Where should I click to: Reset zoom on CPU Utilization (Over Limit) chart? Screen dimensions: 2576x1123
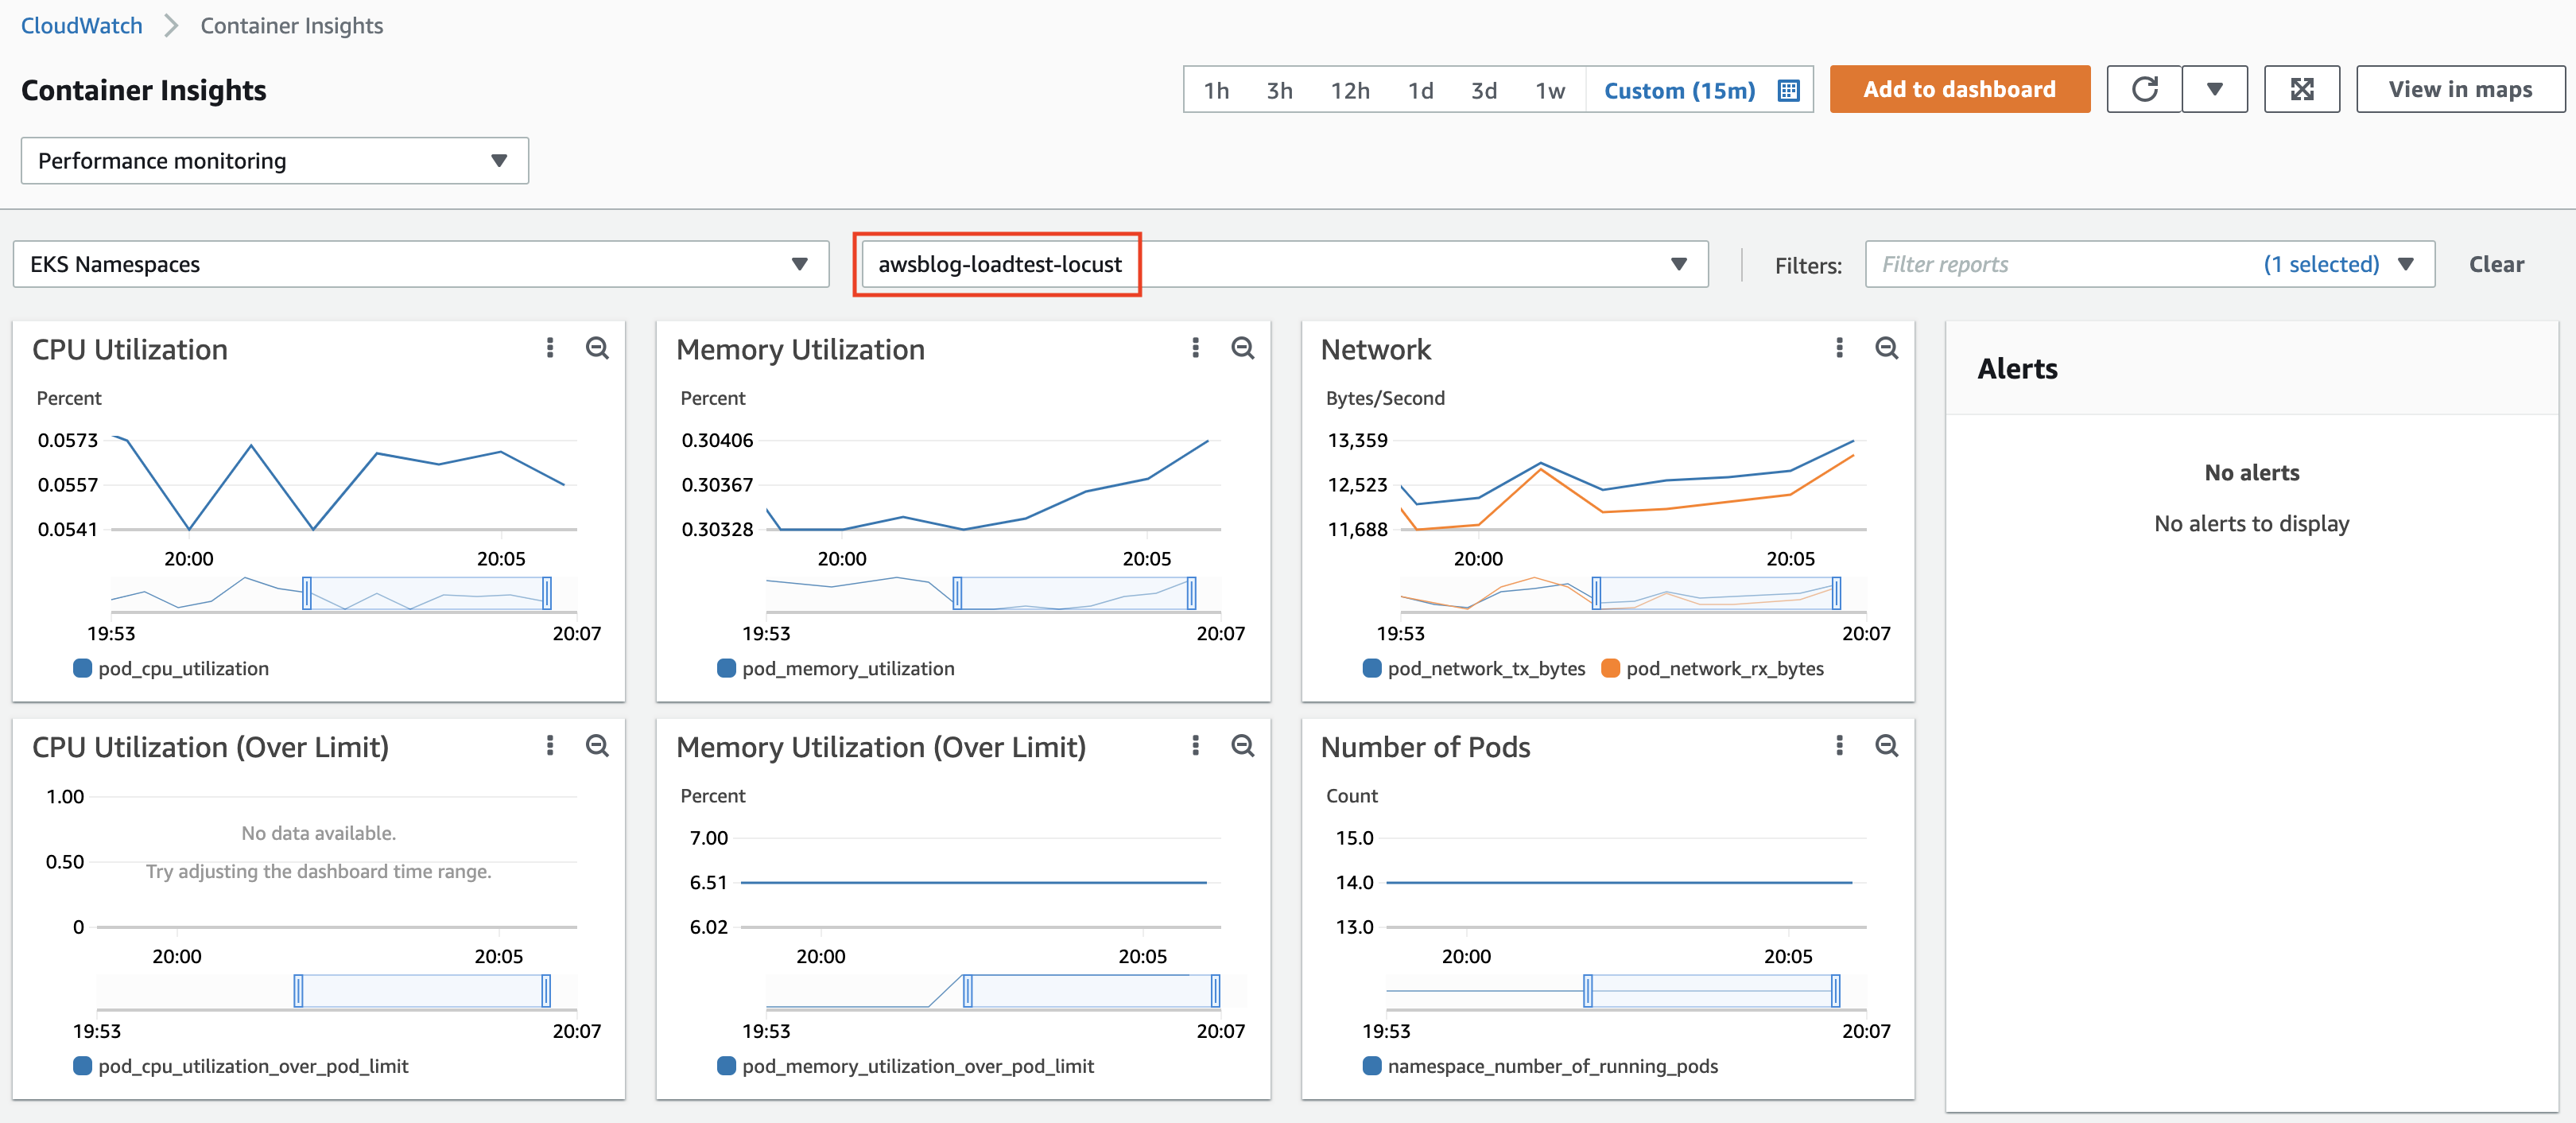tap(597, 746)
